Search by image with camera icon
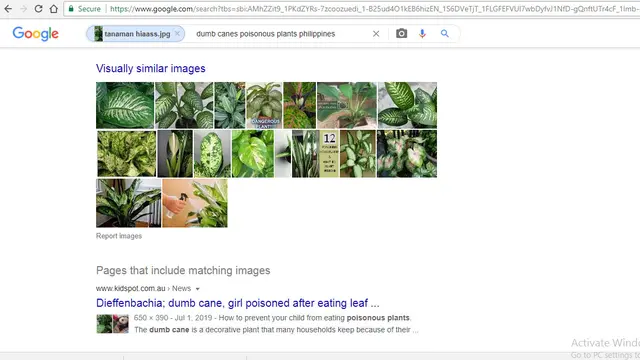The height and width of the screenshot is (360, 640). coord(401,33)
